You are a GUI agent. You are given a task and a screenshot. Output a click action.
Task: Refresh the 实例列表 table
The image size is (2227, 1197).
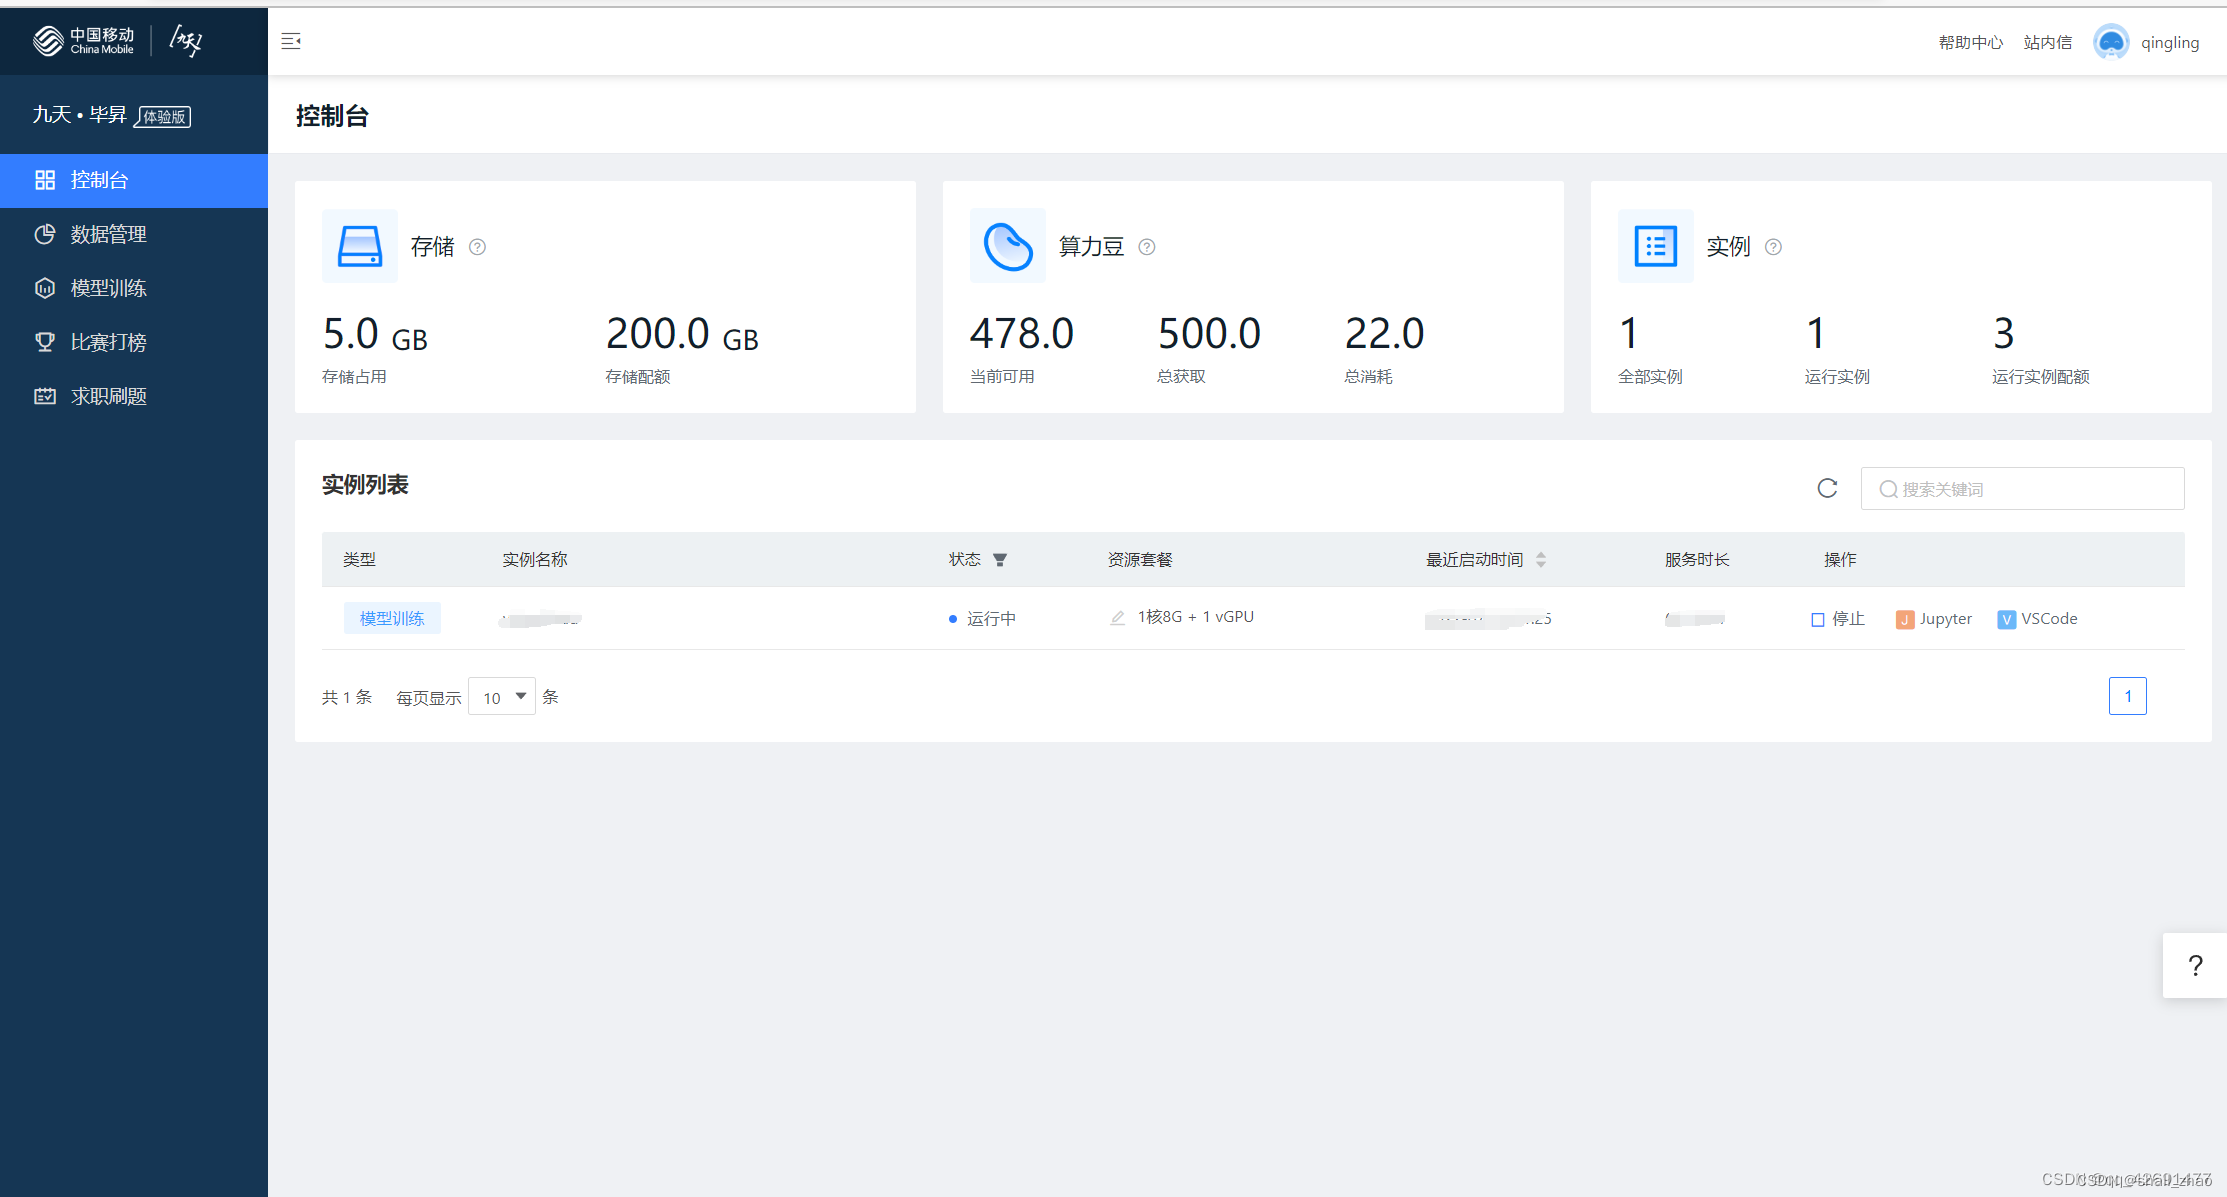[1827, 488]
